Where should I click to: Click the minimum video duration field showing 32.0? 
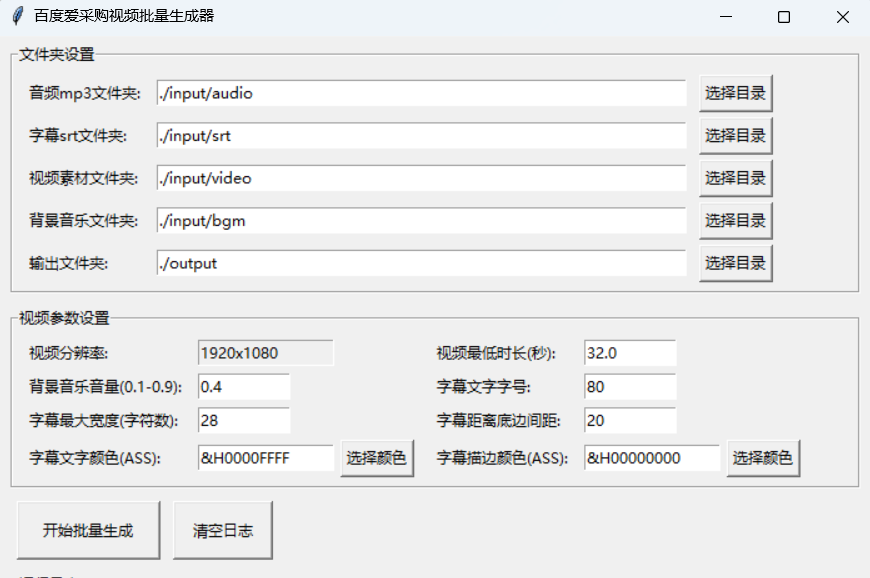point(629,352)
